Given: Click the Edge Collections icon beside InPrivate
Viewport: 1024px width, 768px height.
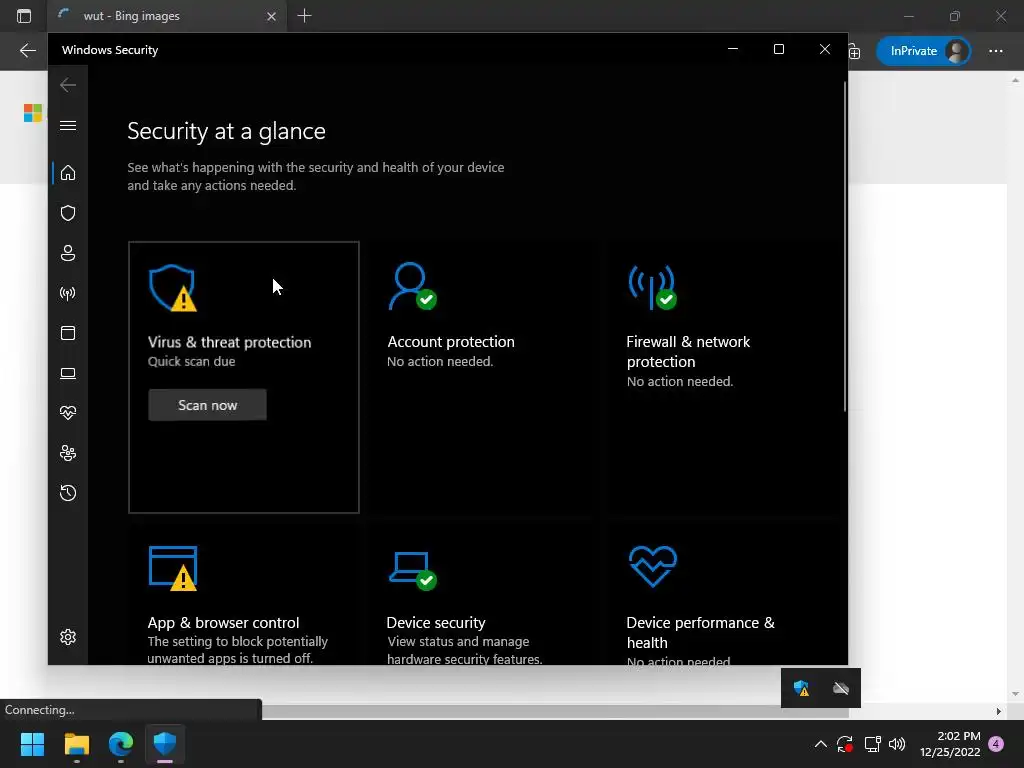Looking at the screenshot, I should [x=854, y=51].
